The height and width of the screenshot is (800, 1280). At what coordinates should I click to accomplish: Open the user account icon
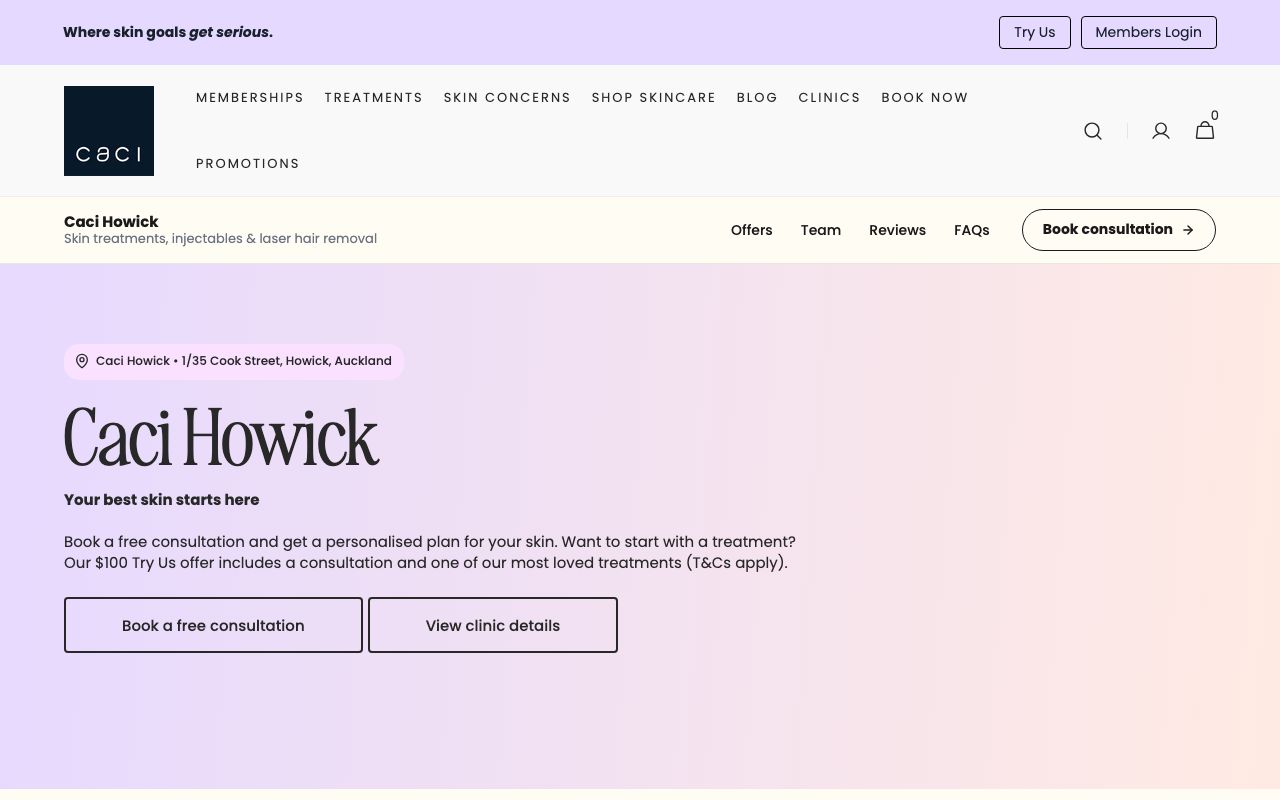[1161, 131]
